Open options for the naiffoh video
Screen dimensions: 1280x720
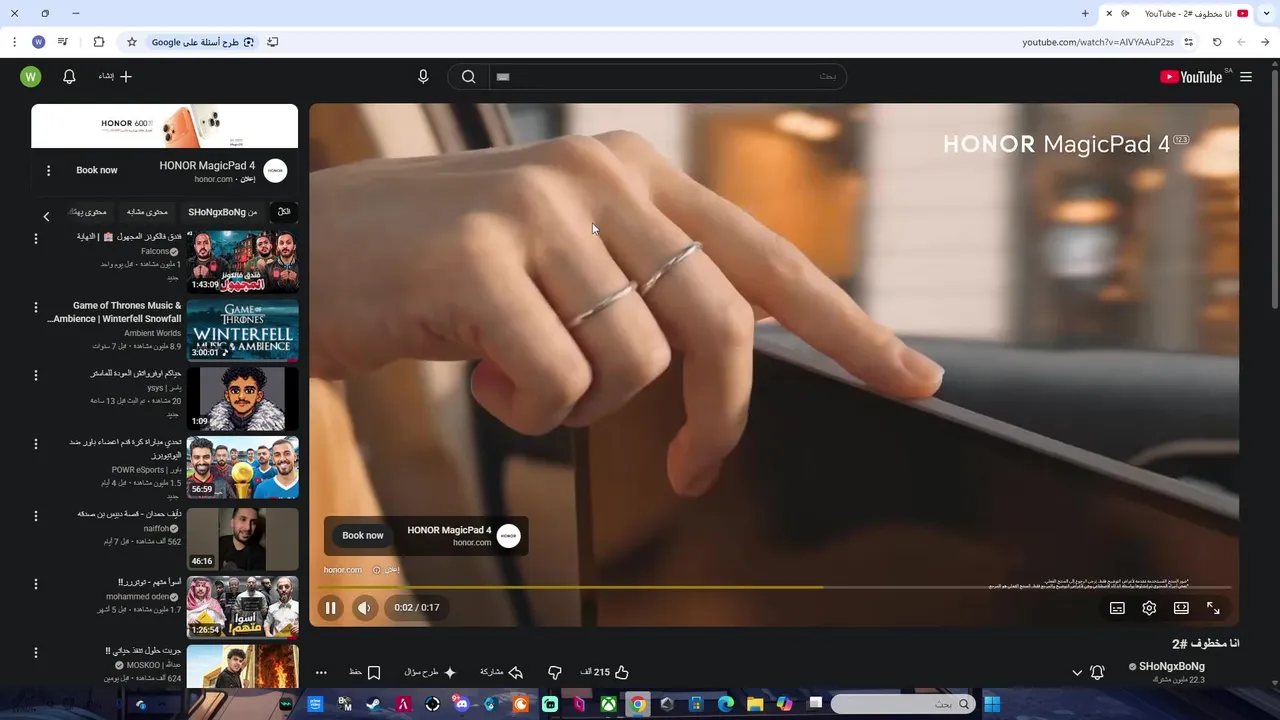coord(36,516)
